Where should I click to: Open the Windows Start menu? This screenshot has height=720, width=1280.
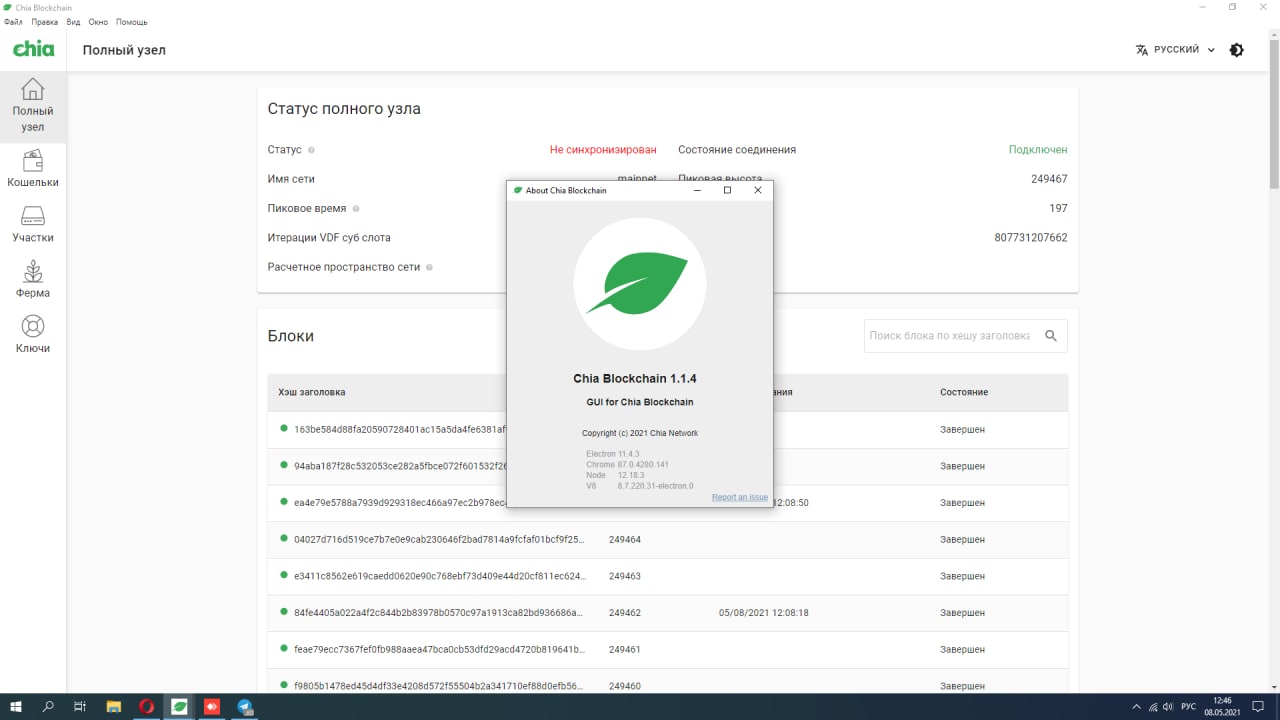click(x=16, y=707)
